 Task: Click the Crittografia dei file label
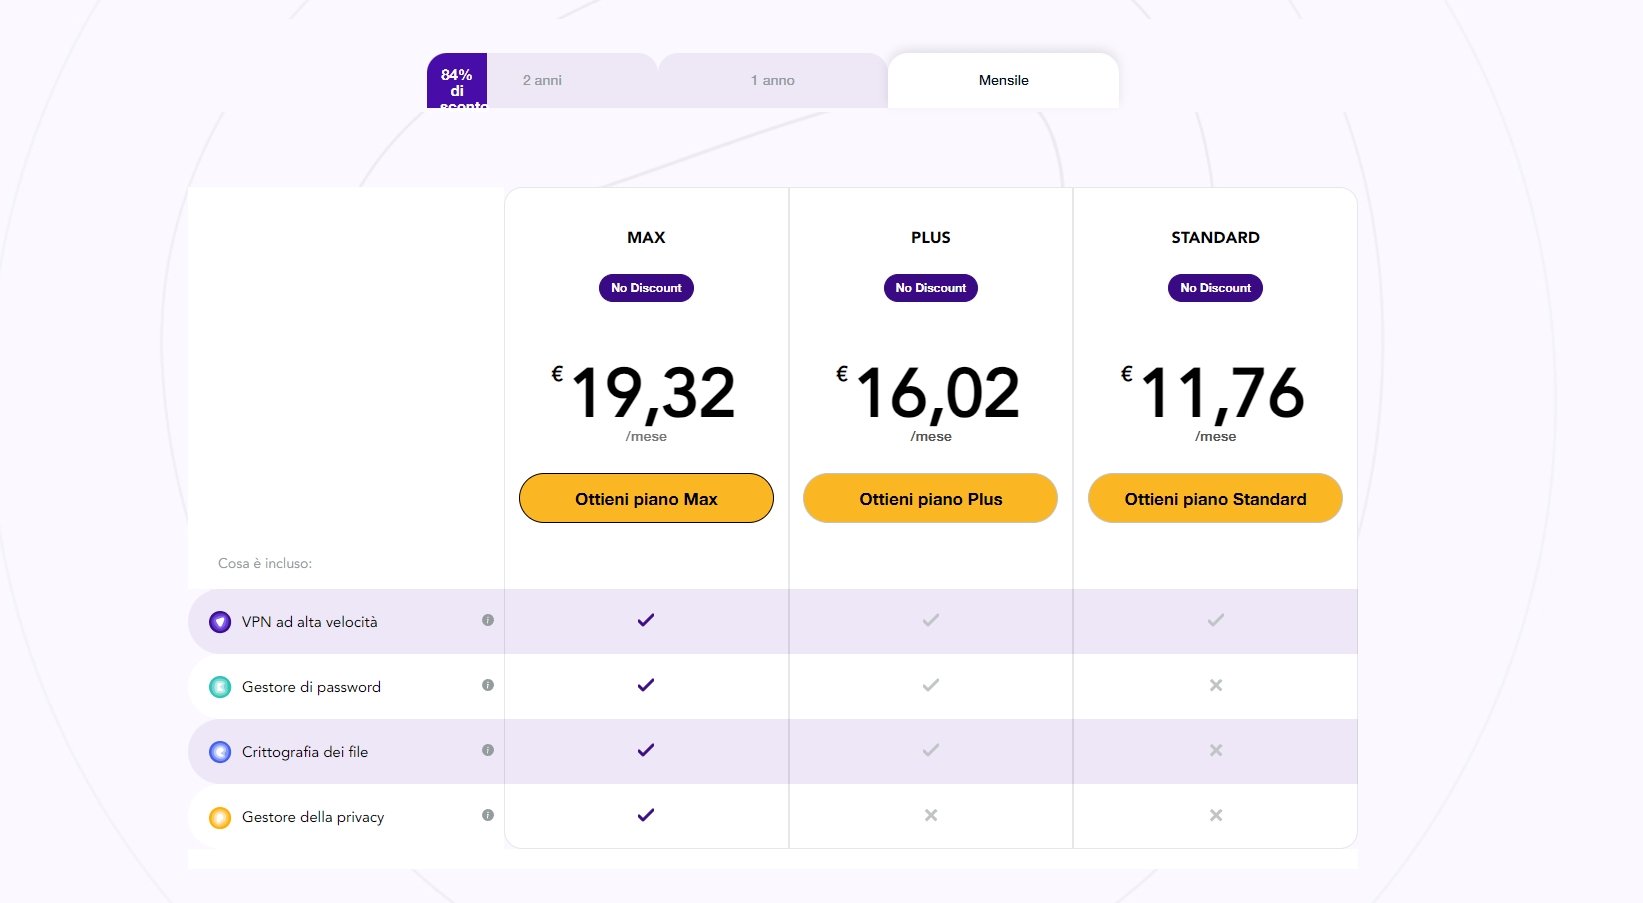[305, 752]
